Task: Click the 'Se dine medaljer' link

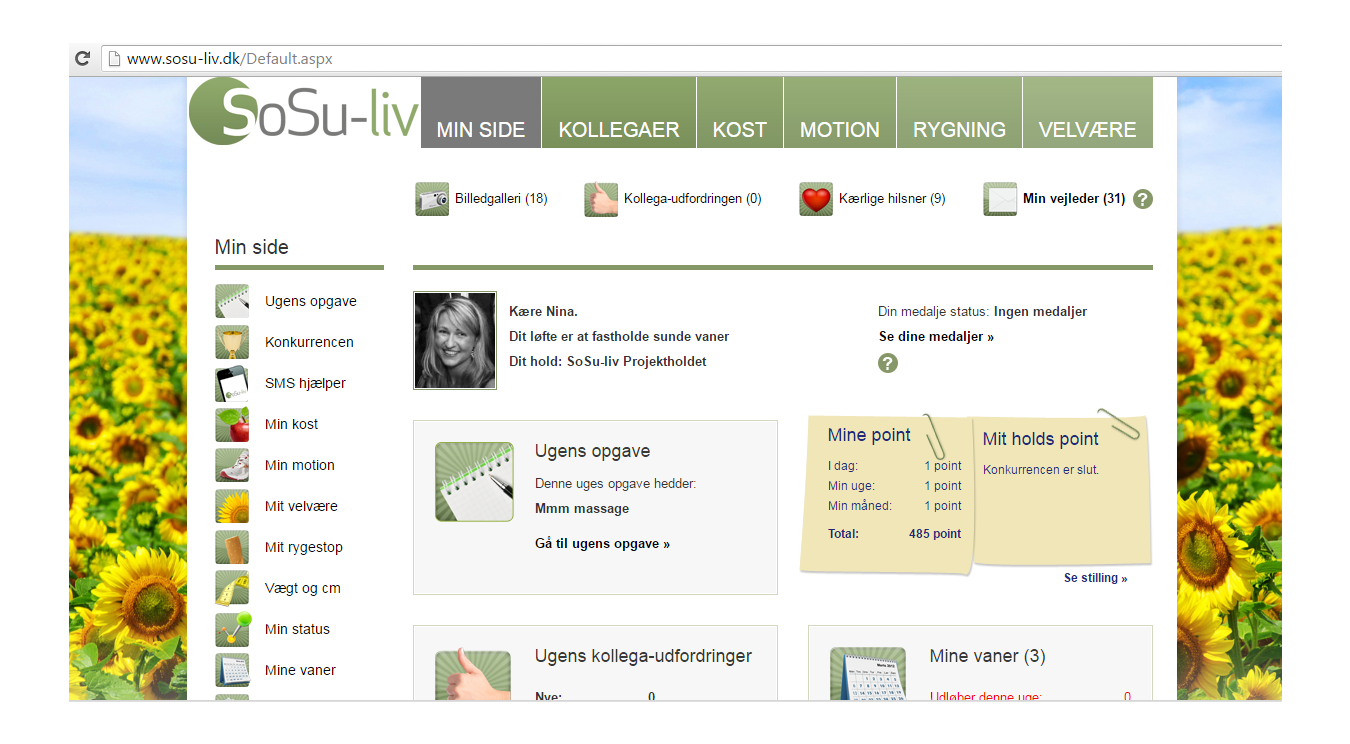Action: (936, 337)
